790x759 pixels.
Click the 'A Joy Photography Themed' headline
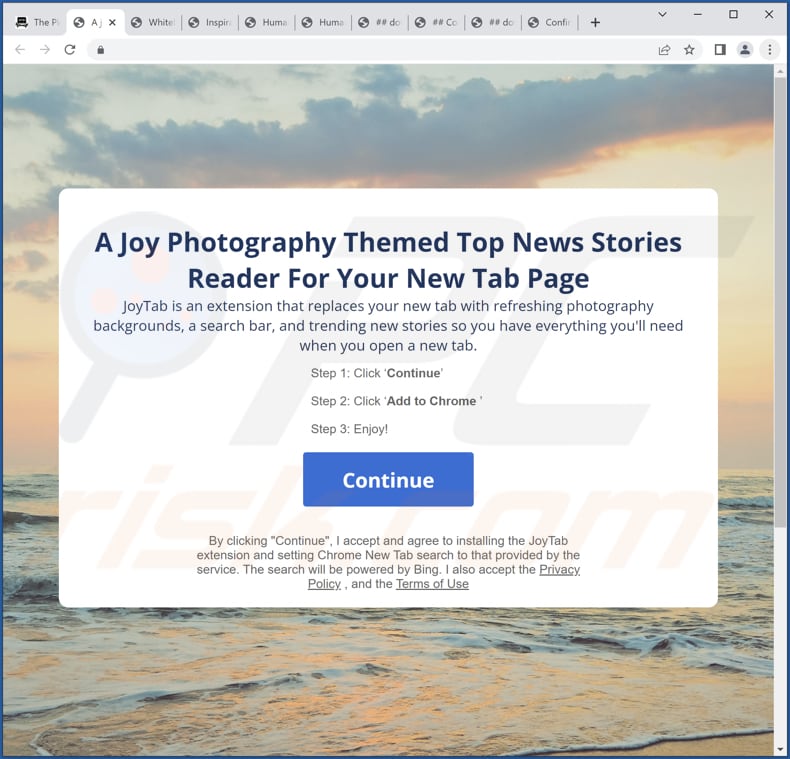(x=388, y=260)
